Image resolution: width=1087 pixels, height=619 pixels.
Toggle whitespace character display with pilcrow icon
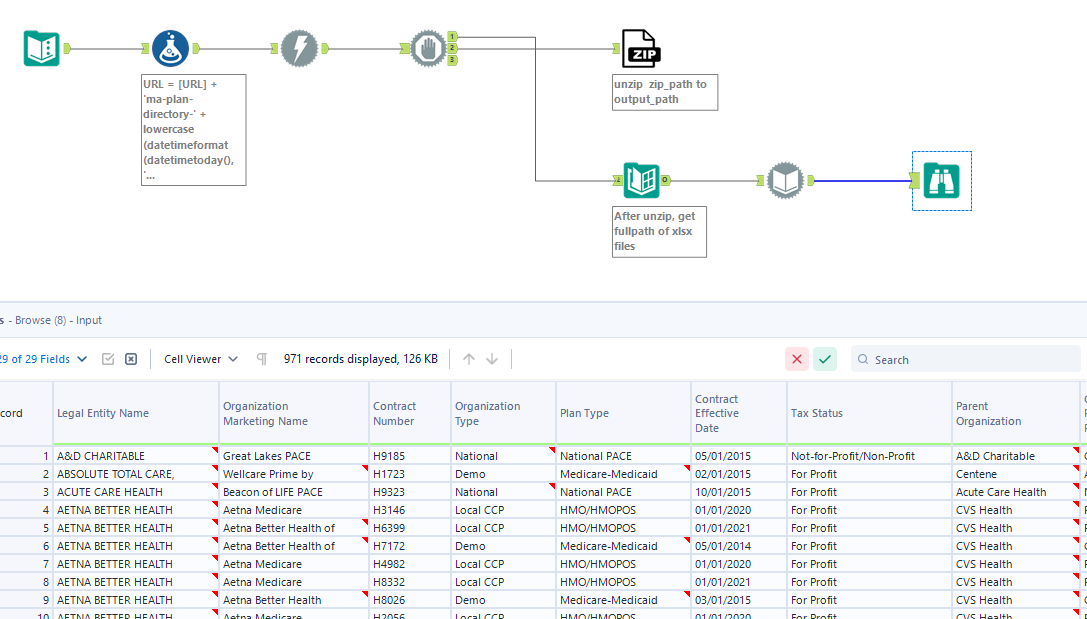click(x=261, y=358)
